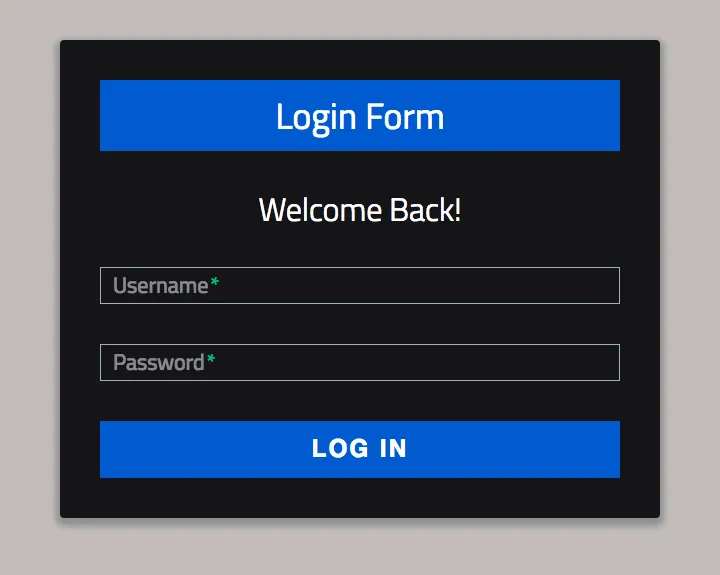Screen dimensions: 720x575
Task: Click the green asterisk beside Username
Action: [214, 282]
